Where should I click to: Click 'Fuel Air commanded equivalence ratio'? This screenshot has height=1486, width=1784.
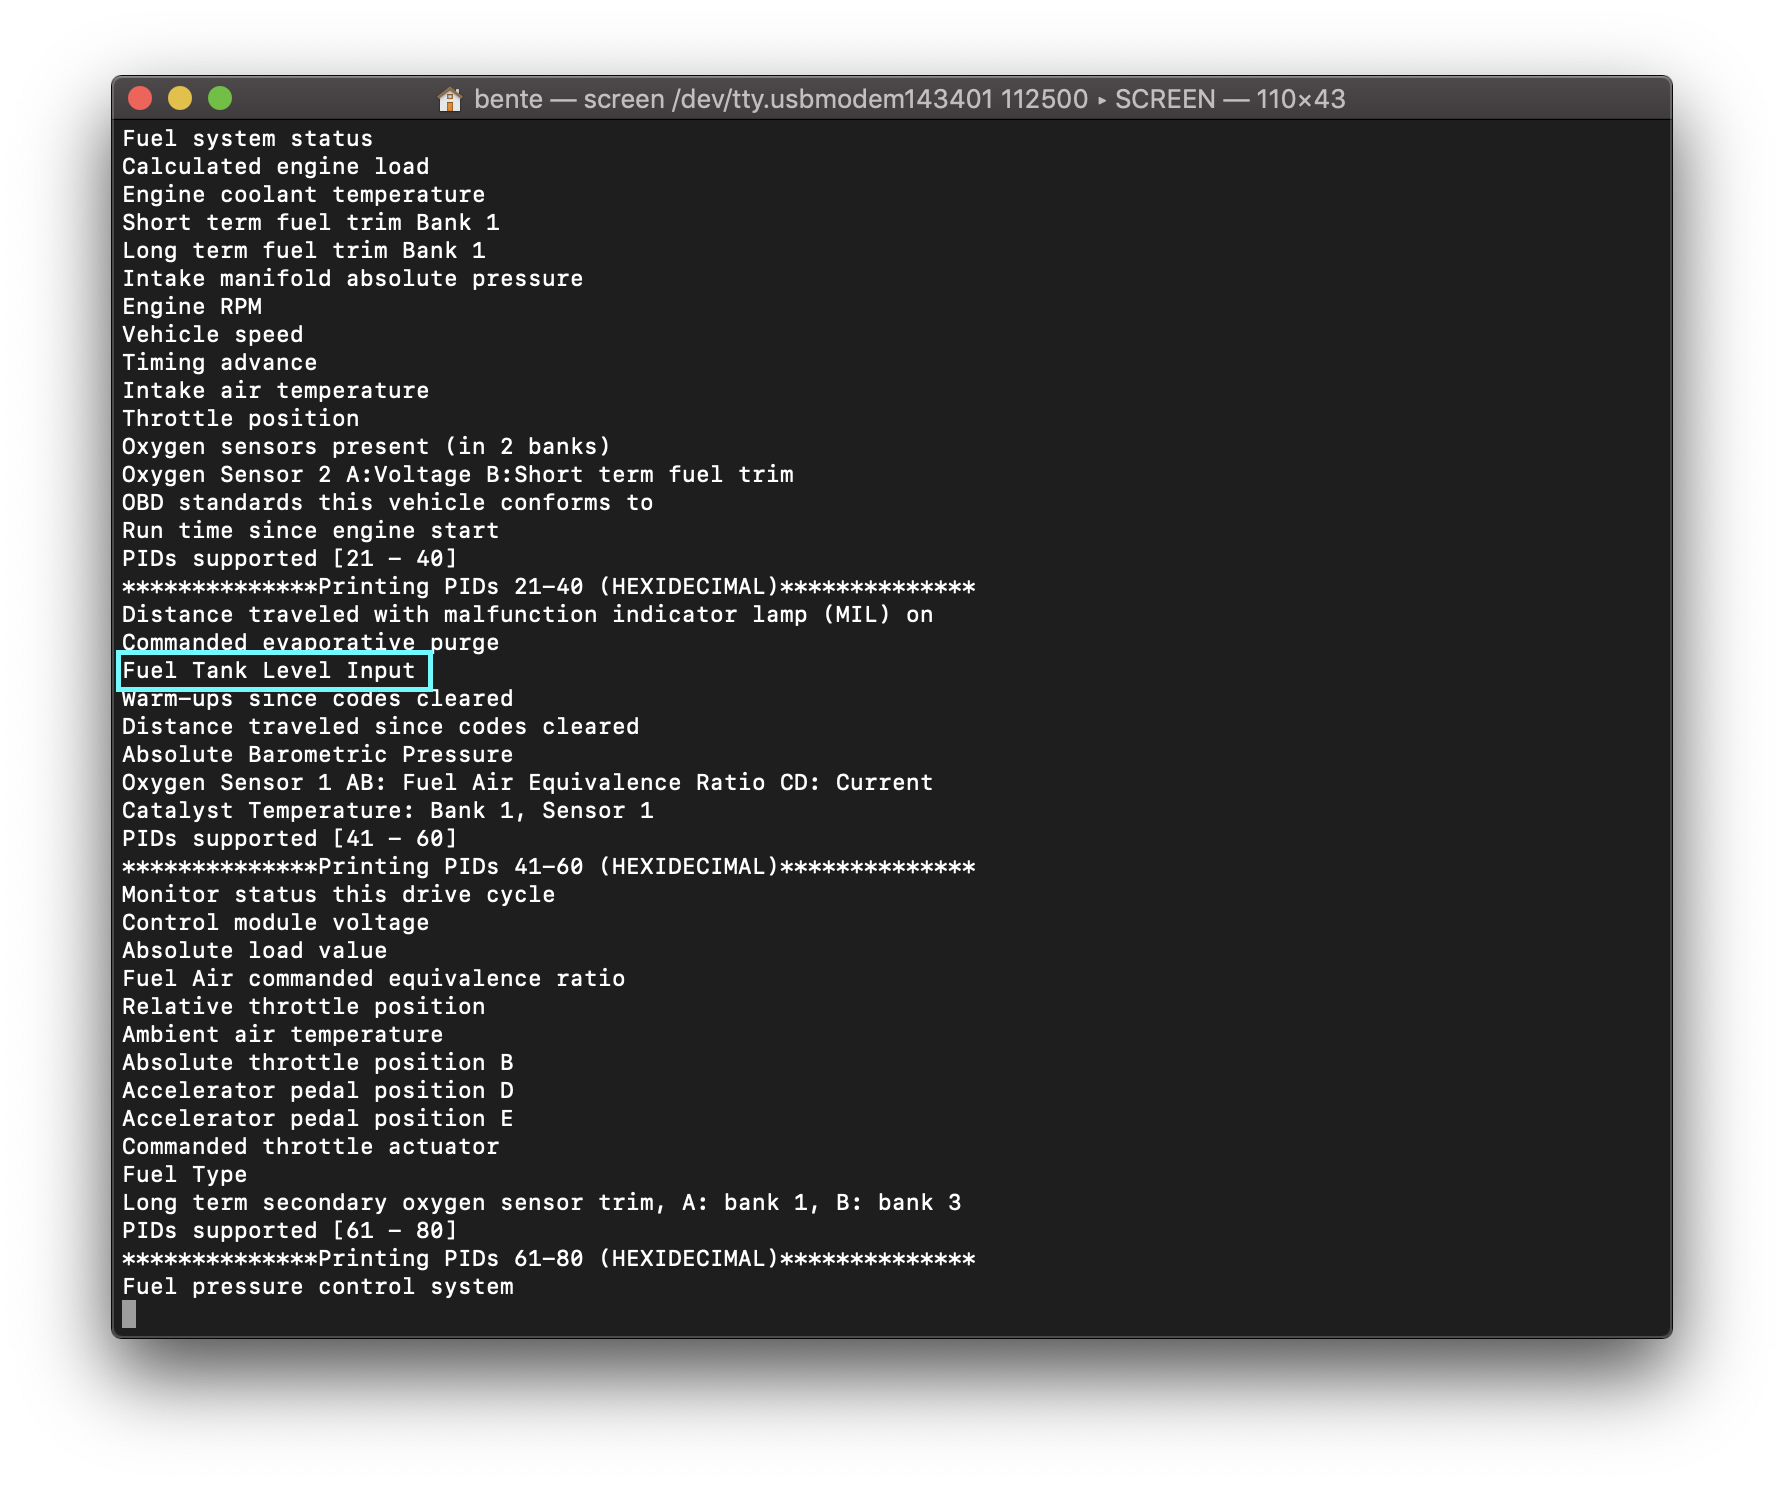pyautogui.click(x=373, y=979)
